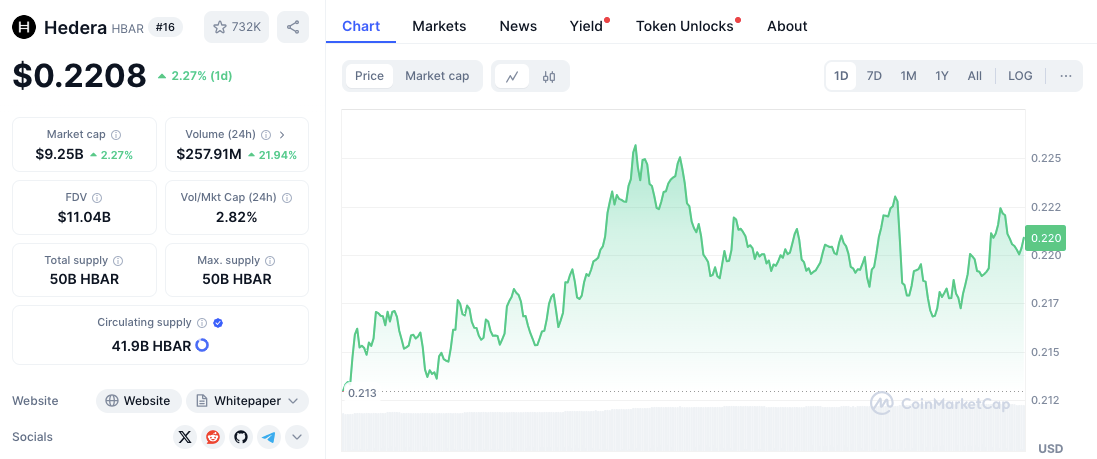Click the #16 rank badge

166,27
